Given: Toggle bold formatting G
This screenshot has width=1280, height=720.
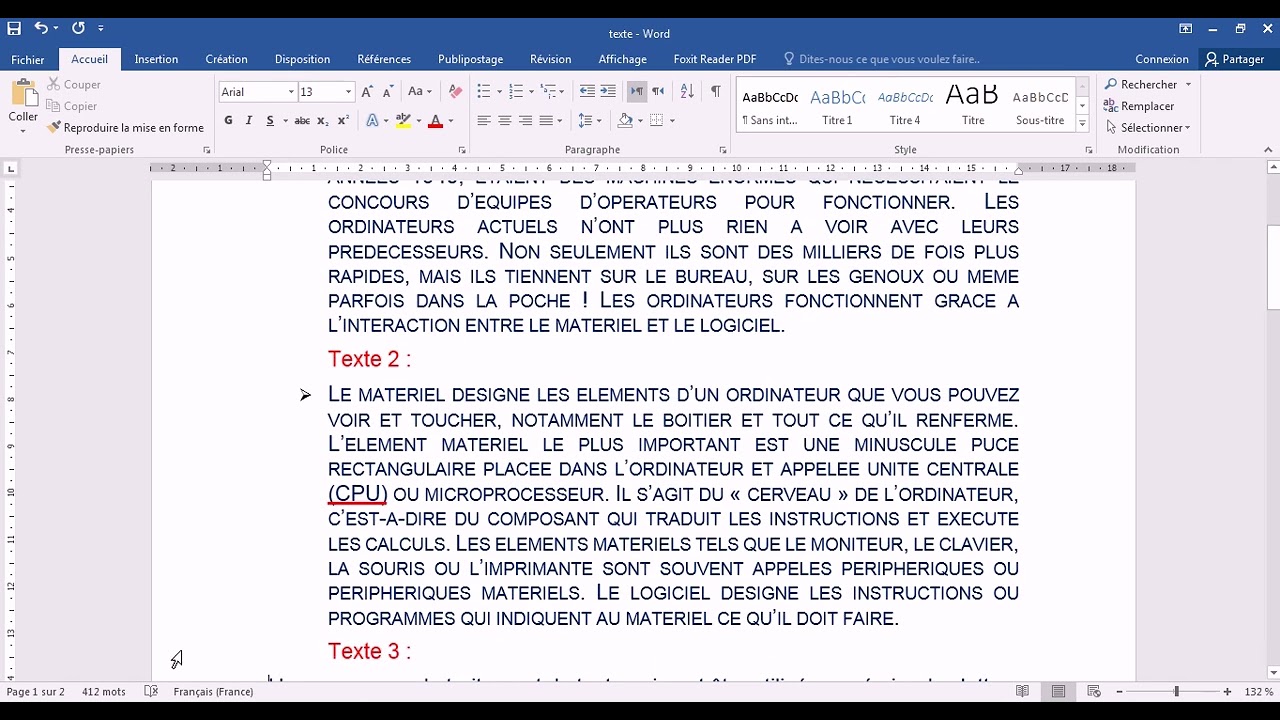Looking at the screenshot, I should pos(228,121).
